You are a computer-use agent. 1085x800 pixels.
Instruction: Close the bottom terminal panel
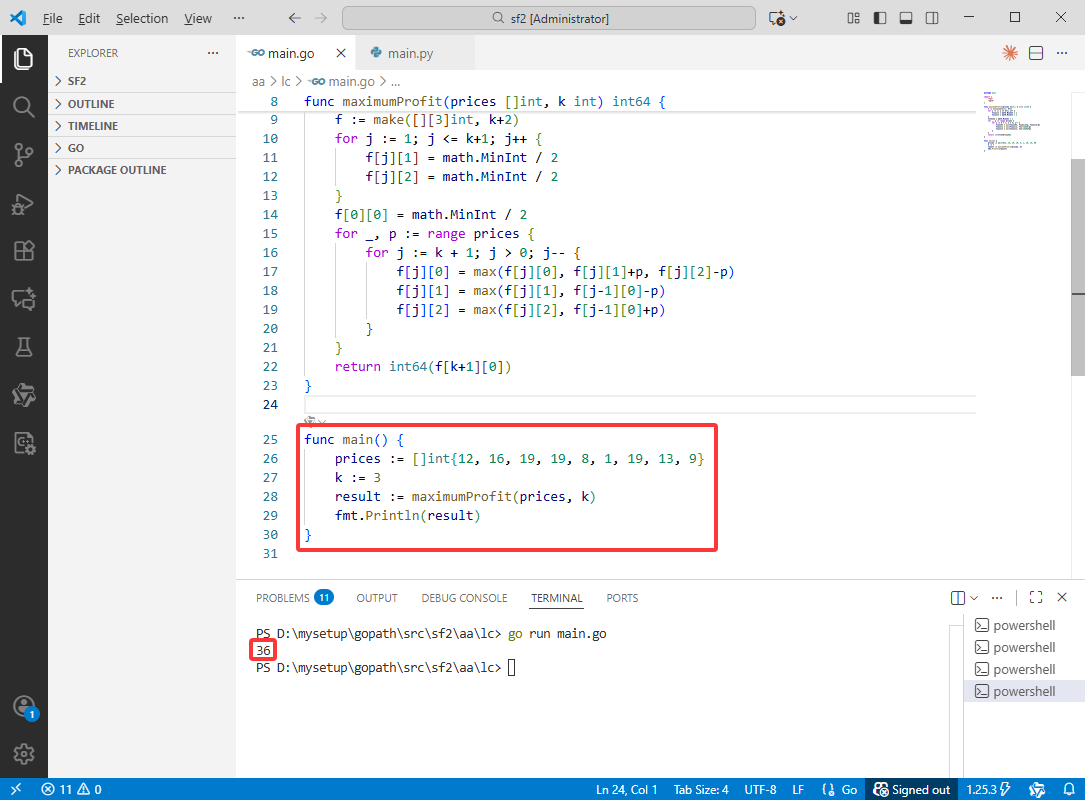pyautogui.click(x=1062, y=597)
